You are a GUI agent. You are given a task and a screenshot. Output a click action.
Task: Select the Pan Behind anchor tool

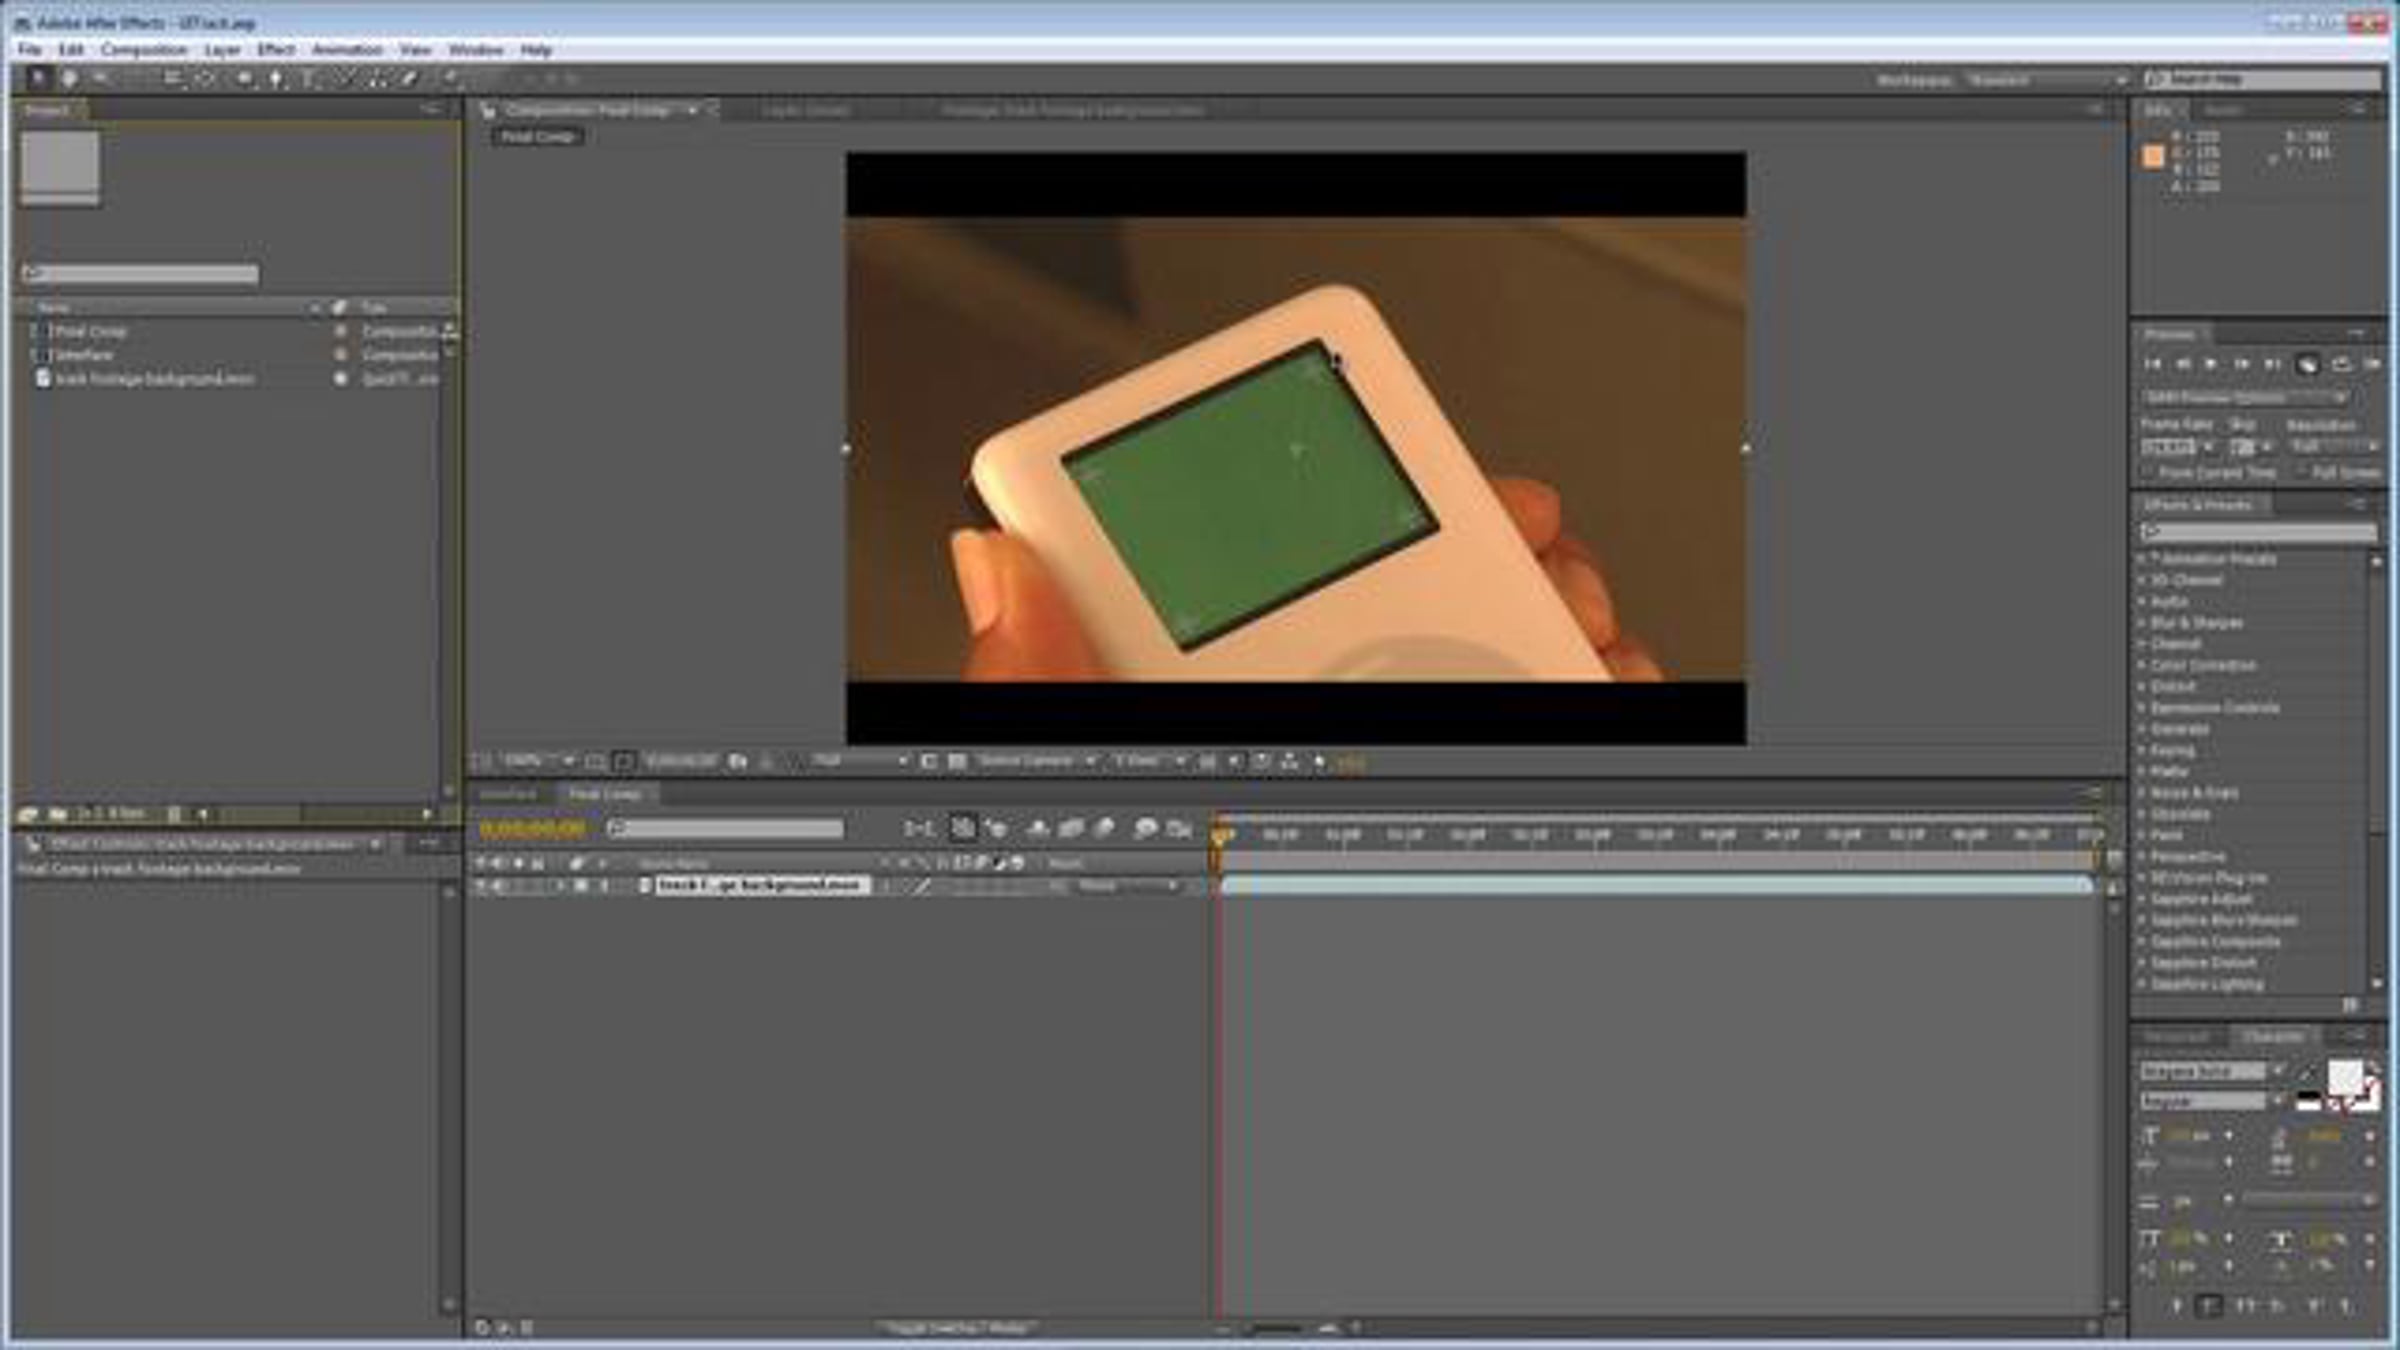[x=206, y=78]
